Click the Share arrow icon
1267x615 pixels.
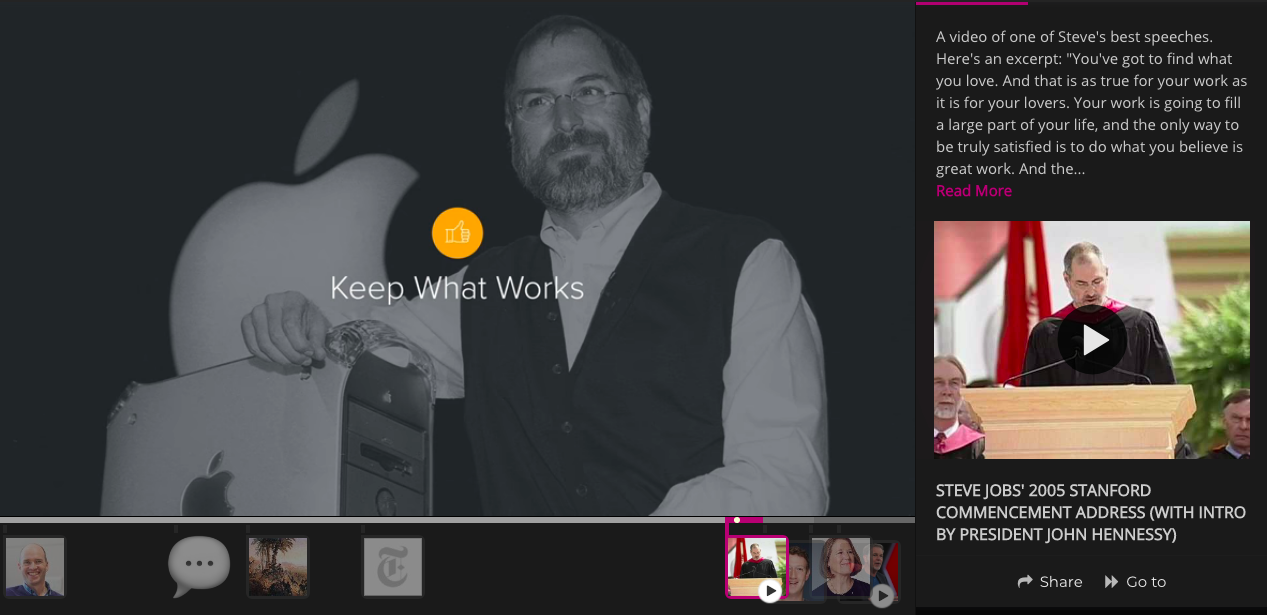point(1025,582)
